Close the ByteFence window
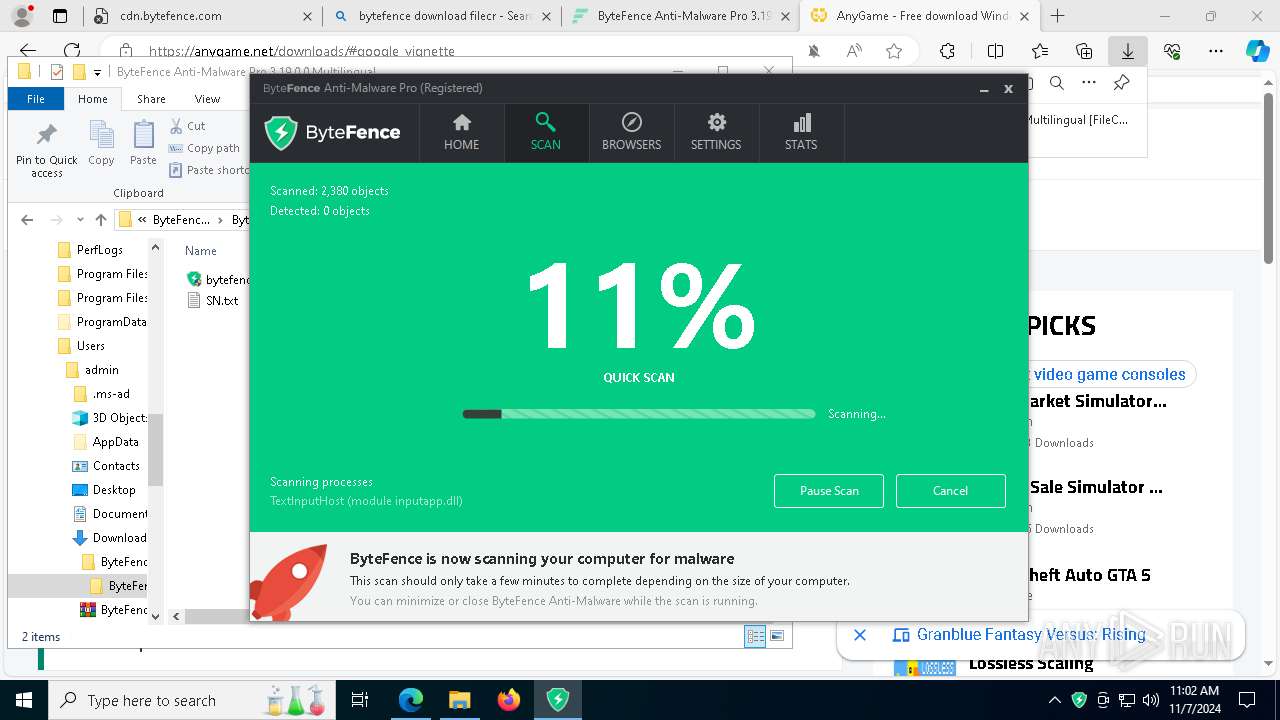This screenshot has height=720, width=1280. pyautogui.click(x=1008, y=89)
